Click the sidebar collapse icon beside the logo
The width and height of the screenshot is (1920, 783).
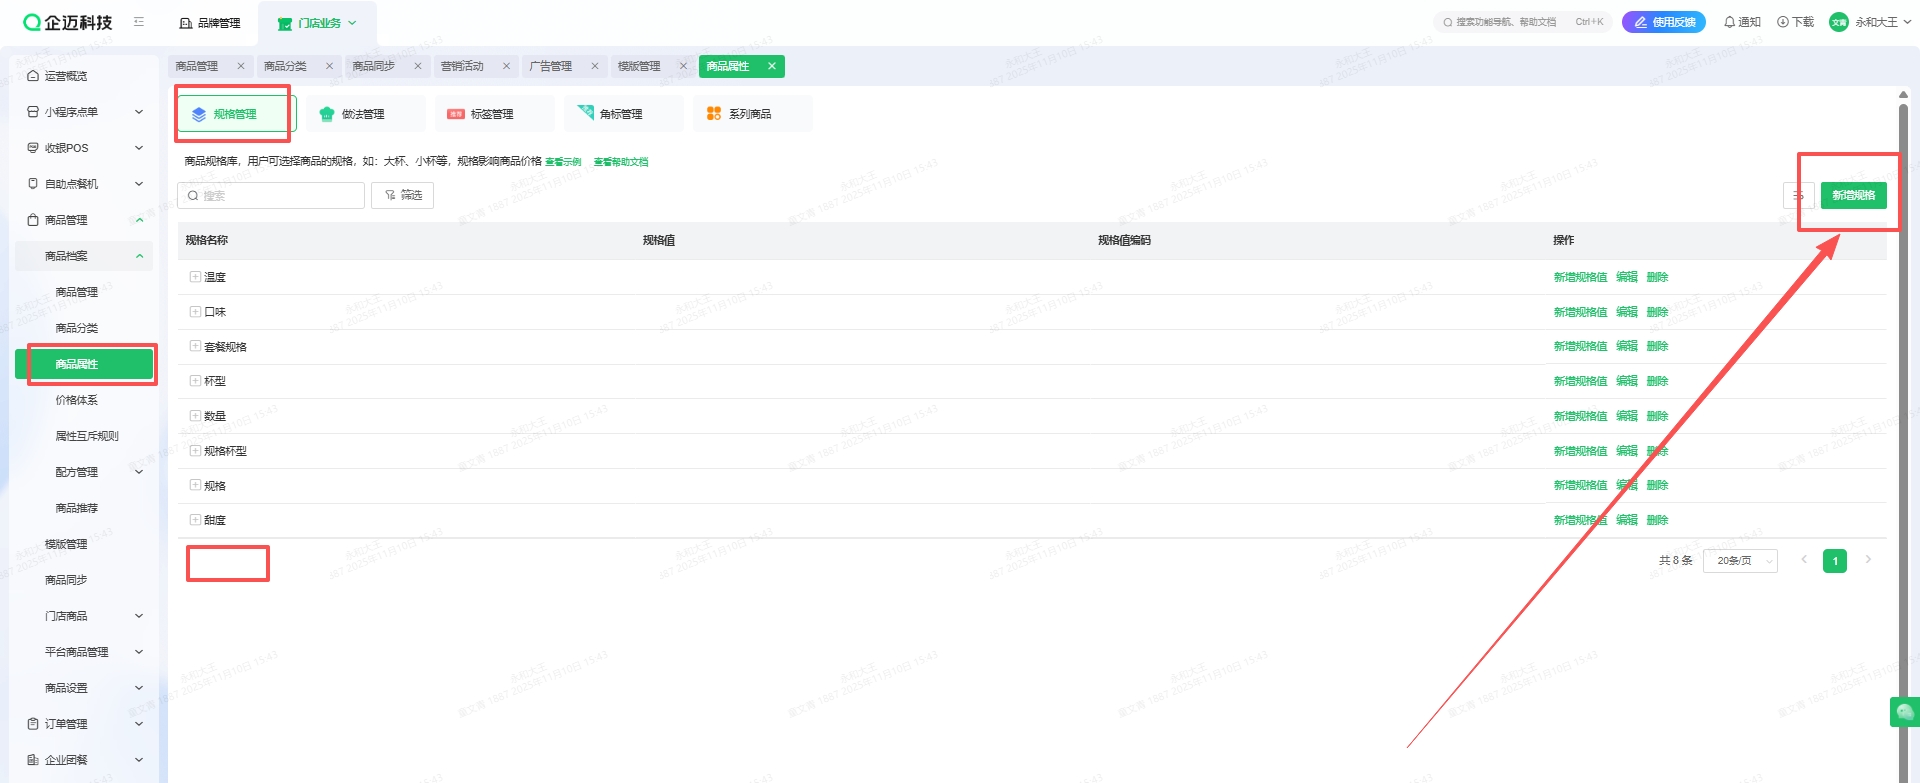(x=139, y=22)
